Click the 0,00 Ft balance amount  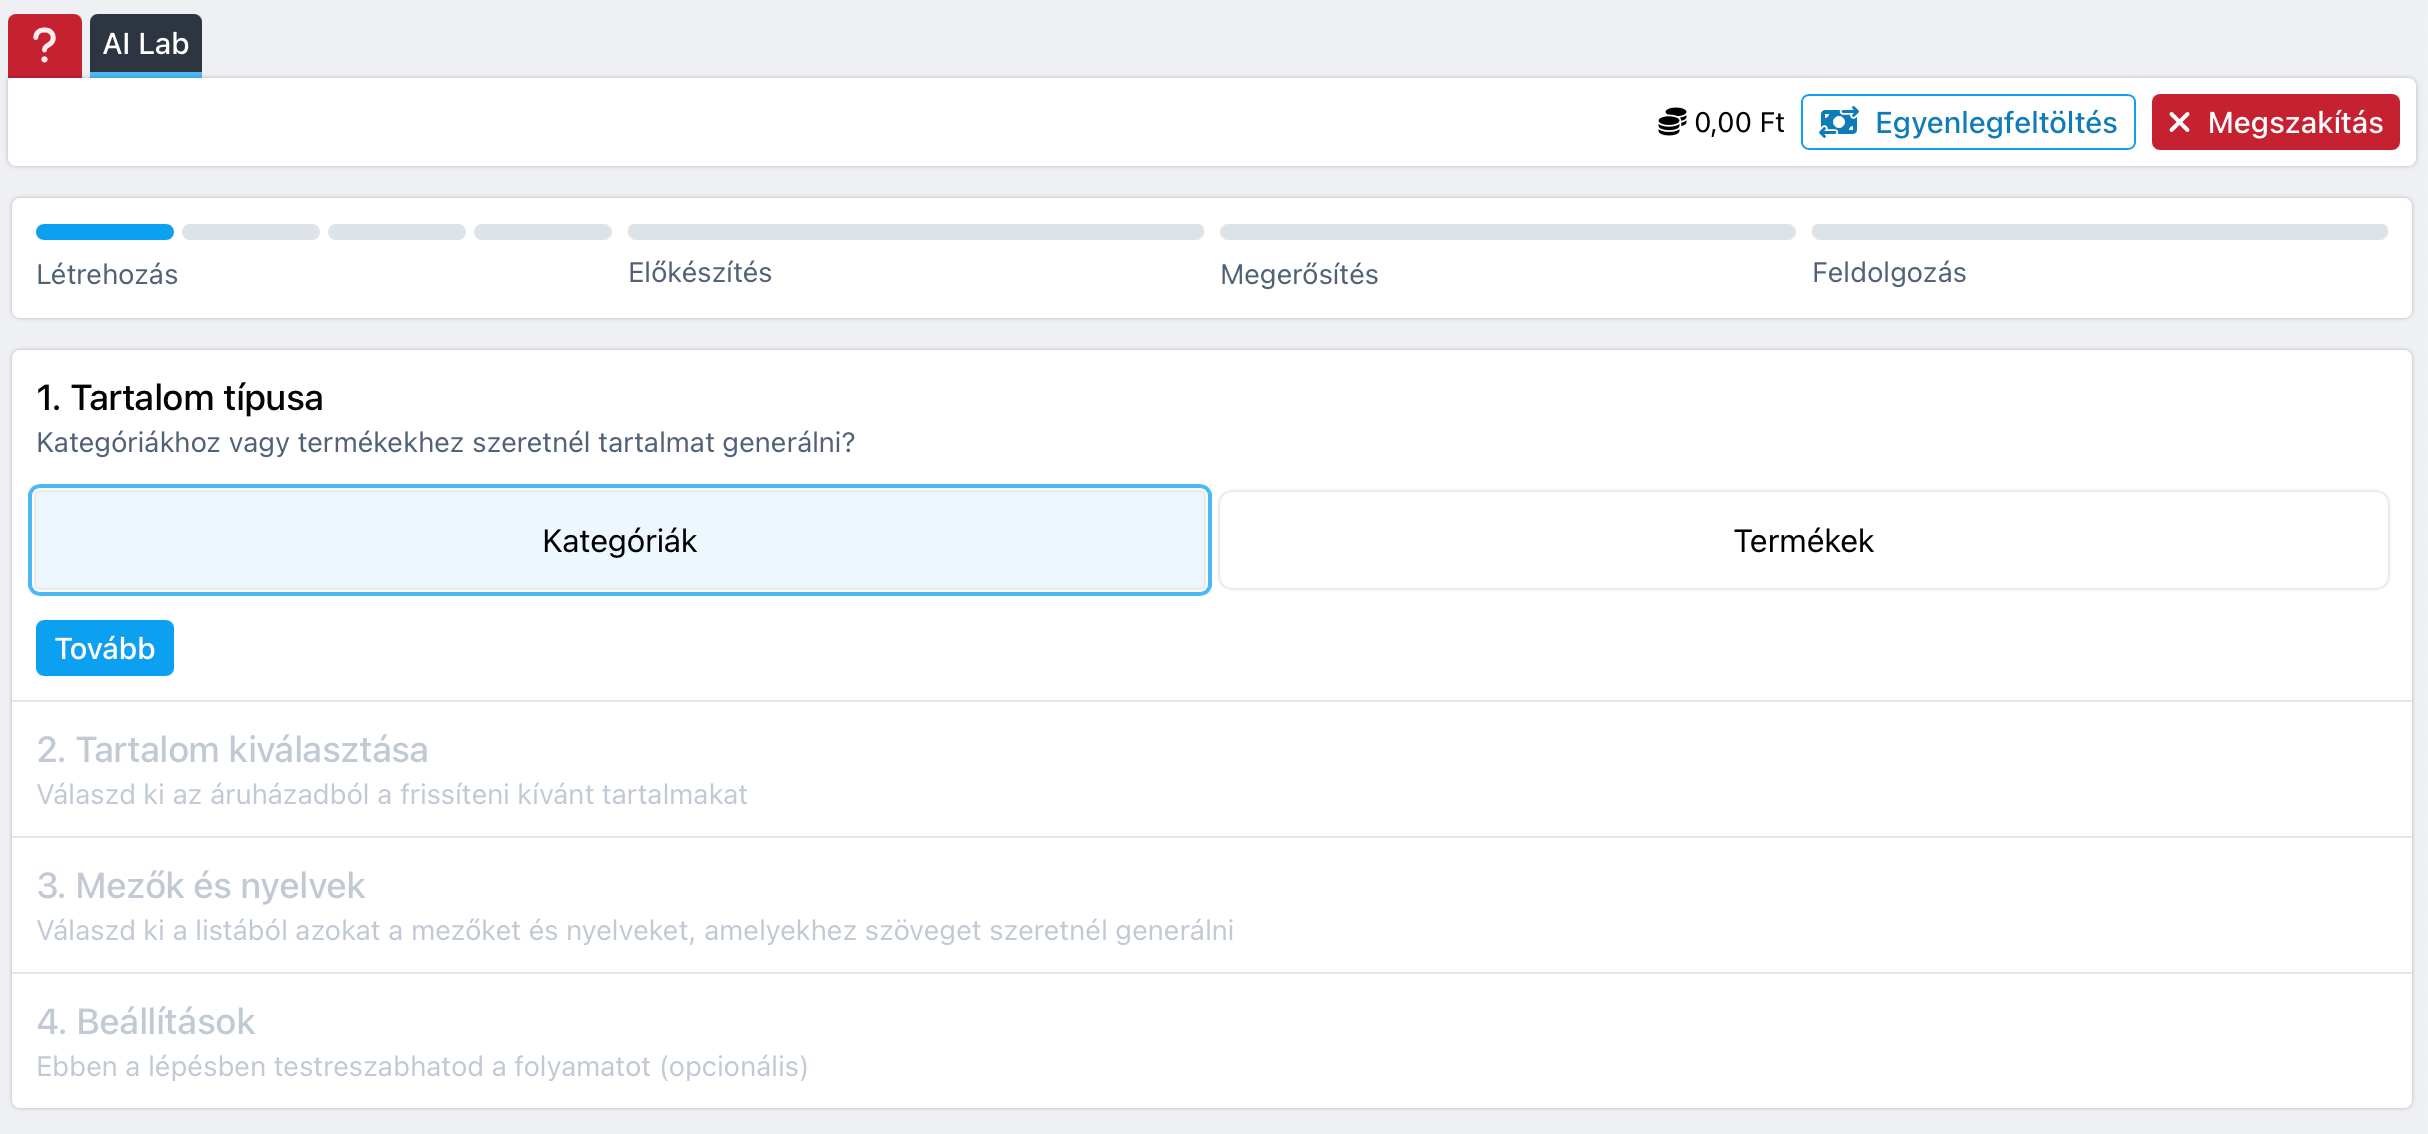(1739, 123)
